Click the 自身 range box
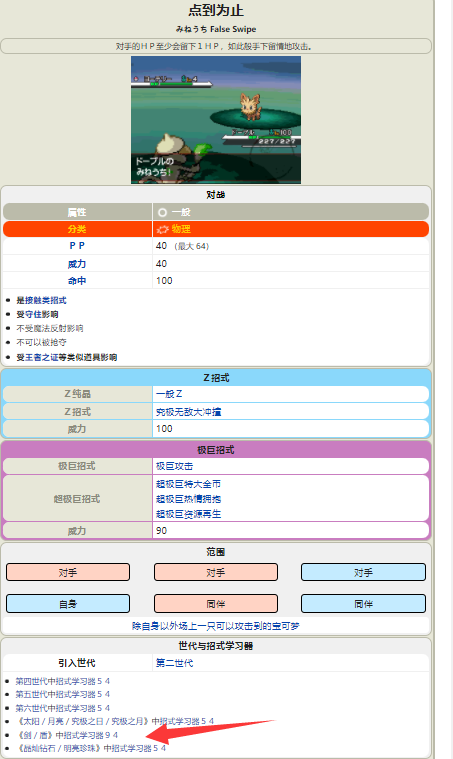Viewport: 453px width, 759px height. point(68,604)
